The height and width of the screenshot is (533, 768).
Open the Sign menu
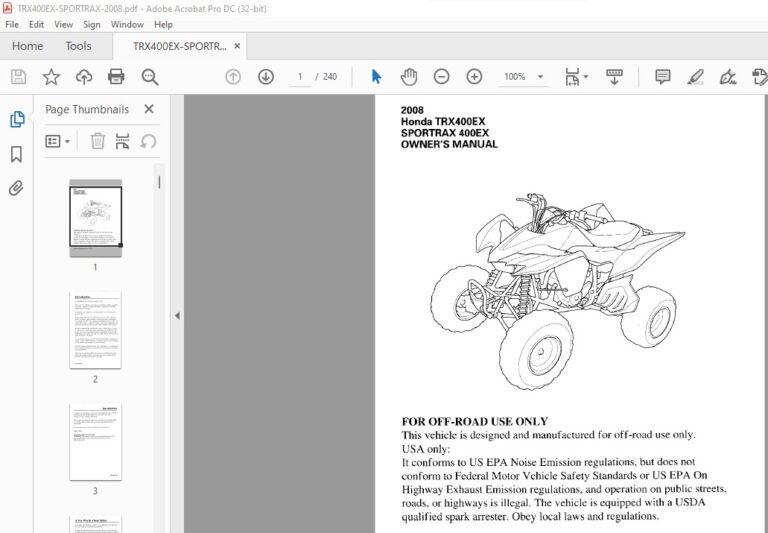click(x=92, y=24)
